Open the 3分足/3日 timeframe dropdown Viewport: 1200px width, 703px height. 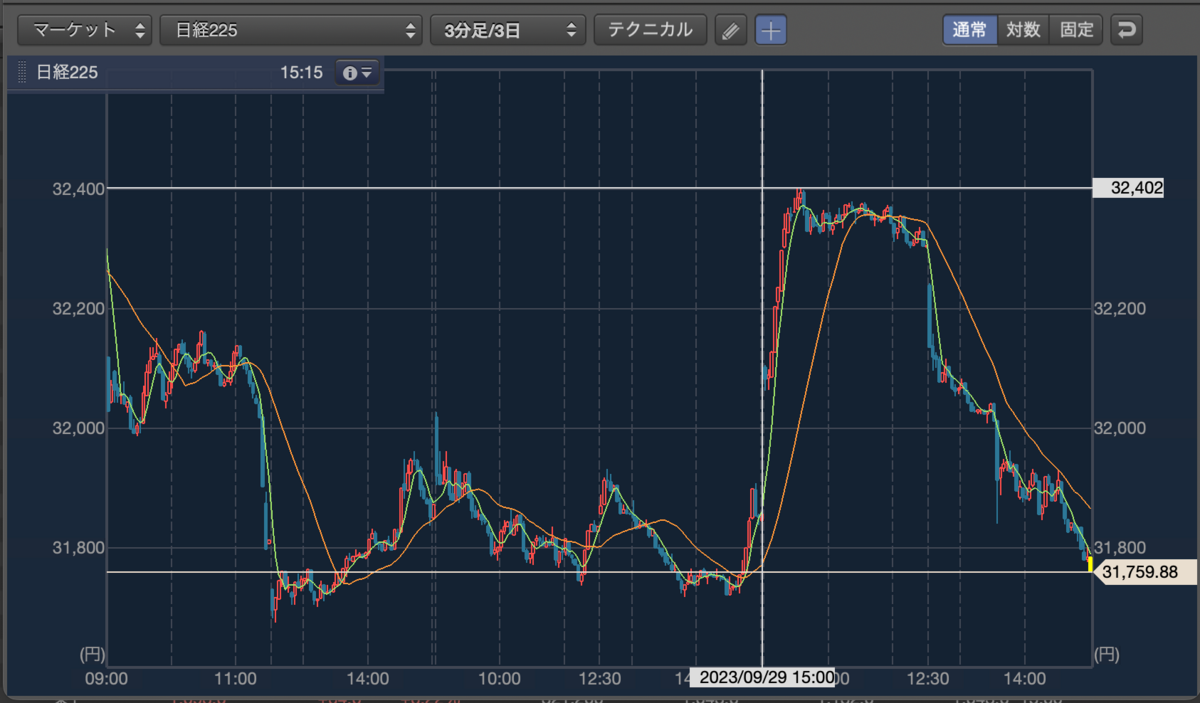coord(508,30)
